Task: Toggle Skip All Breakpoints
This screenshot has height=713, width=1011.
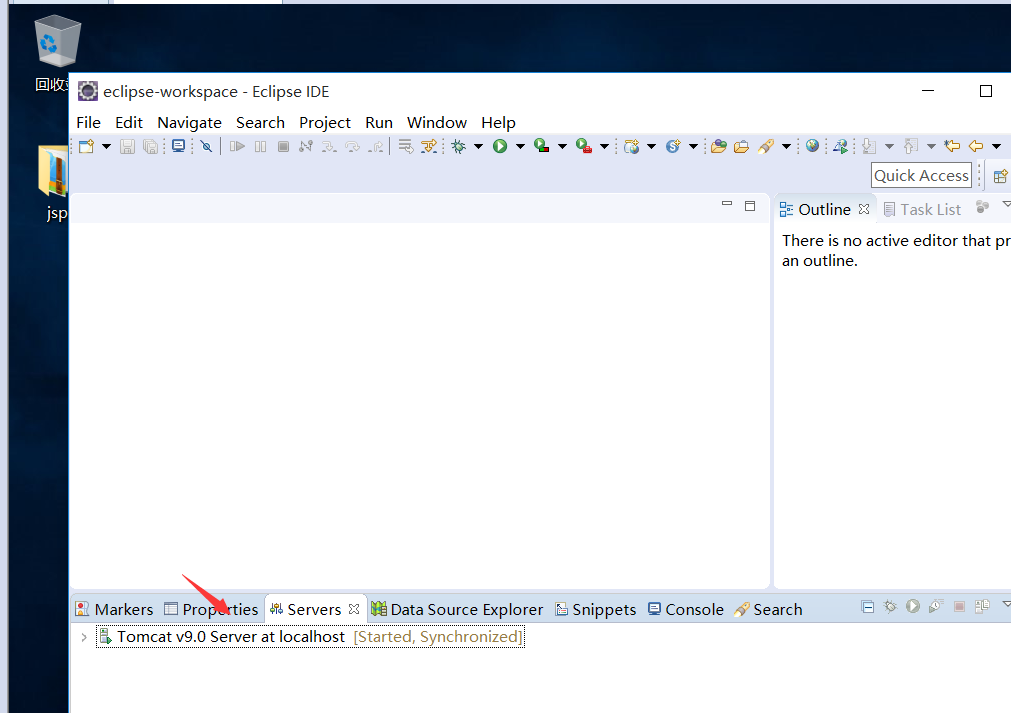Action: [x=206, y=146]
